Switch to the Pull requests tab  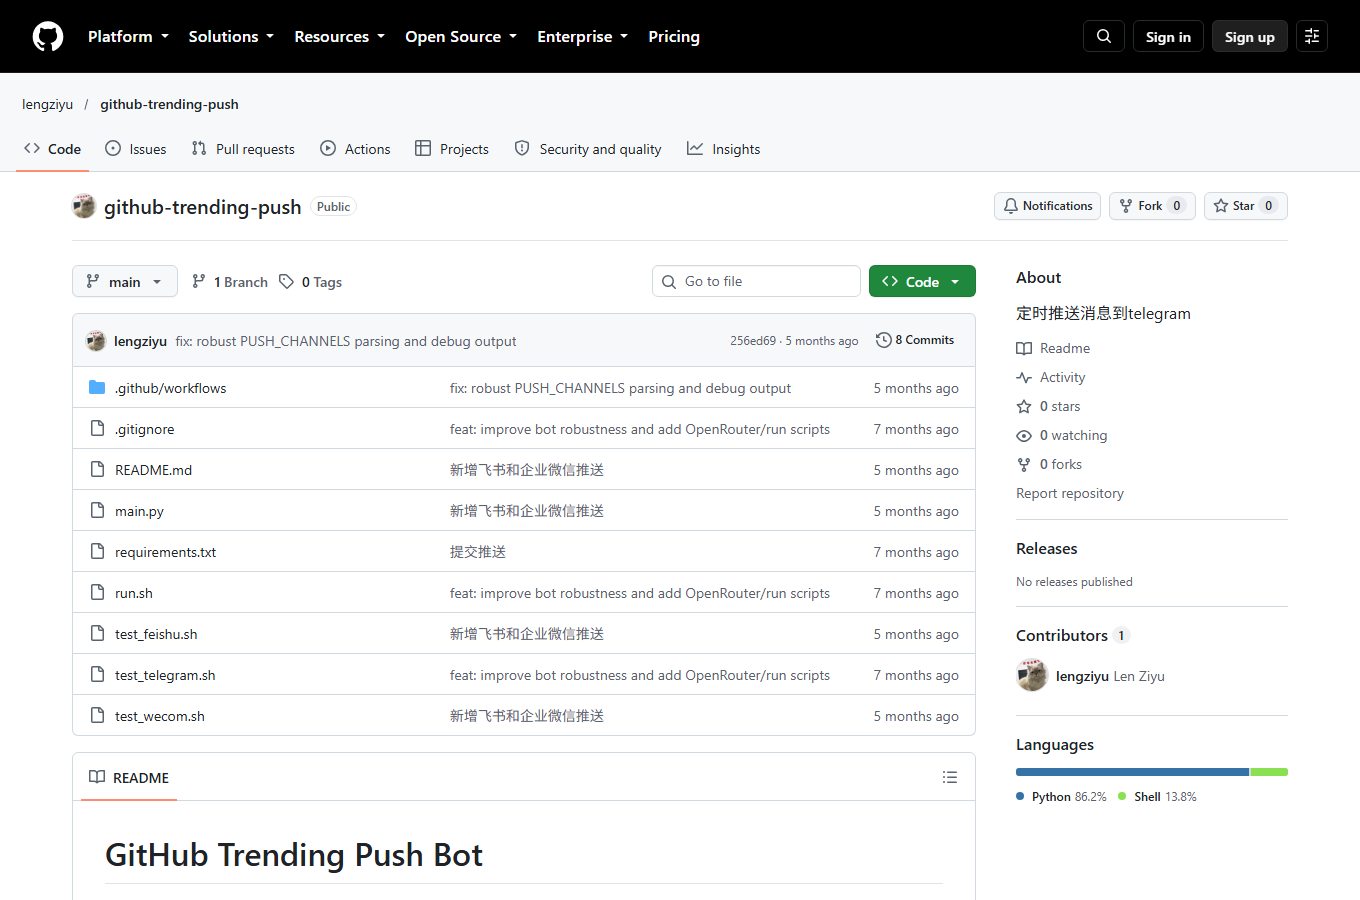243,149
